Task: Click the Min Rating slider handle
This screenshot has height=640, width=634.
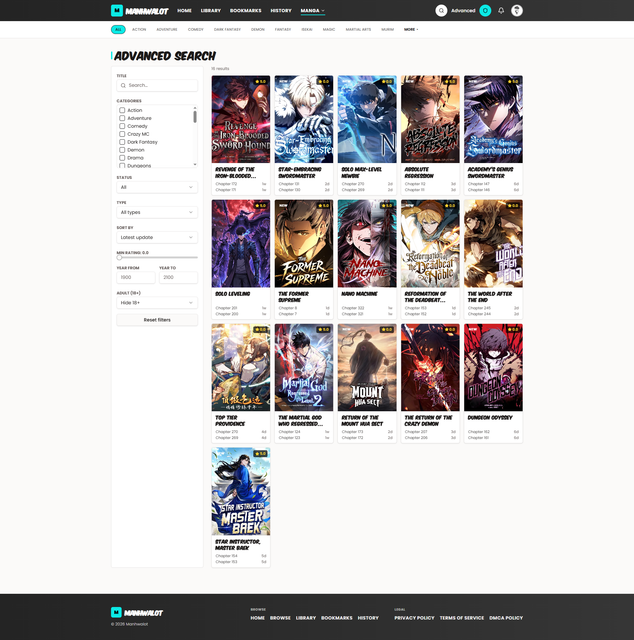Action: [x=119, y=258]
